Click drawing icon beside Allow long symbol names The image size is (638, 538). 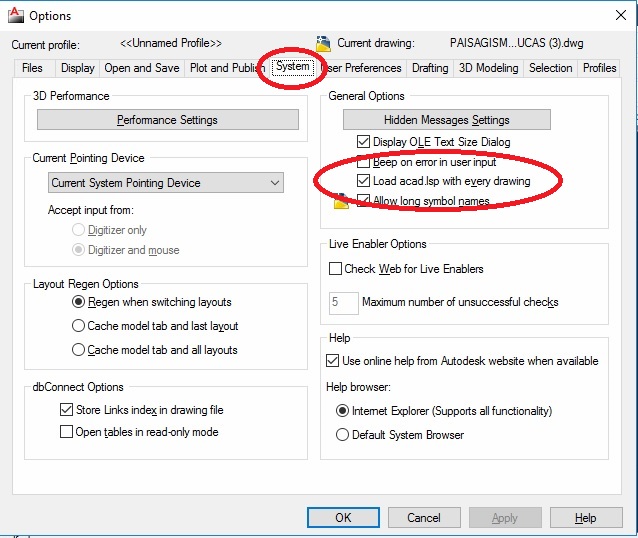(x=341, y=201)
